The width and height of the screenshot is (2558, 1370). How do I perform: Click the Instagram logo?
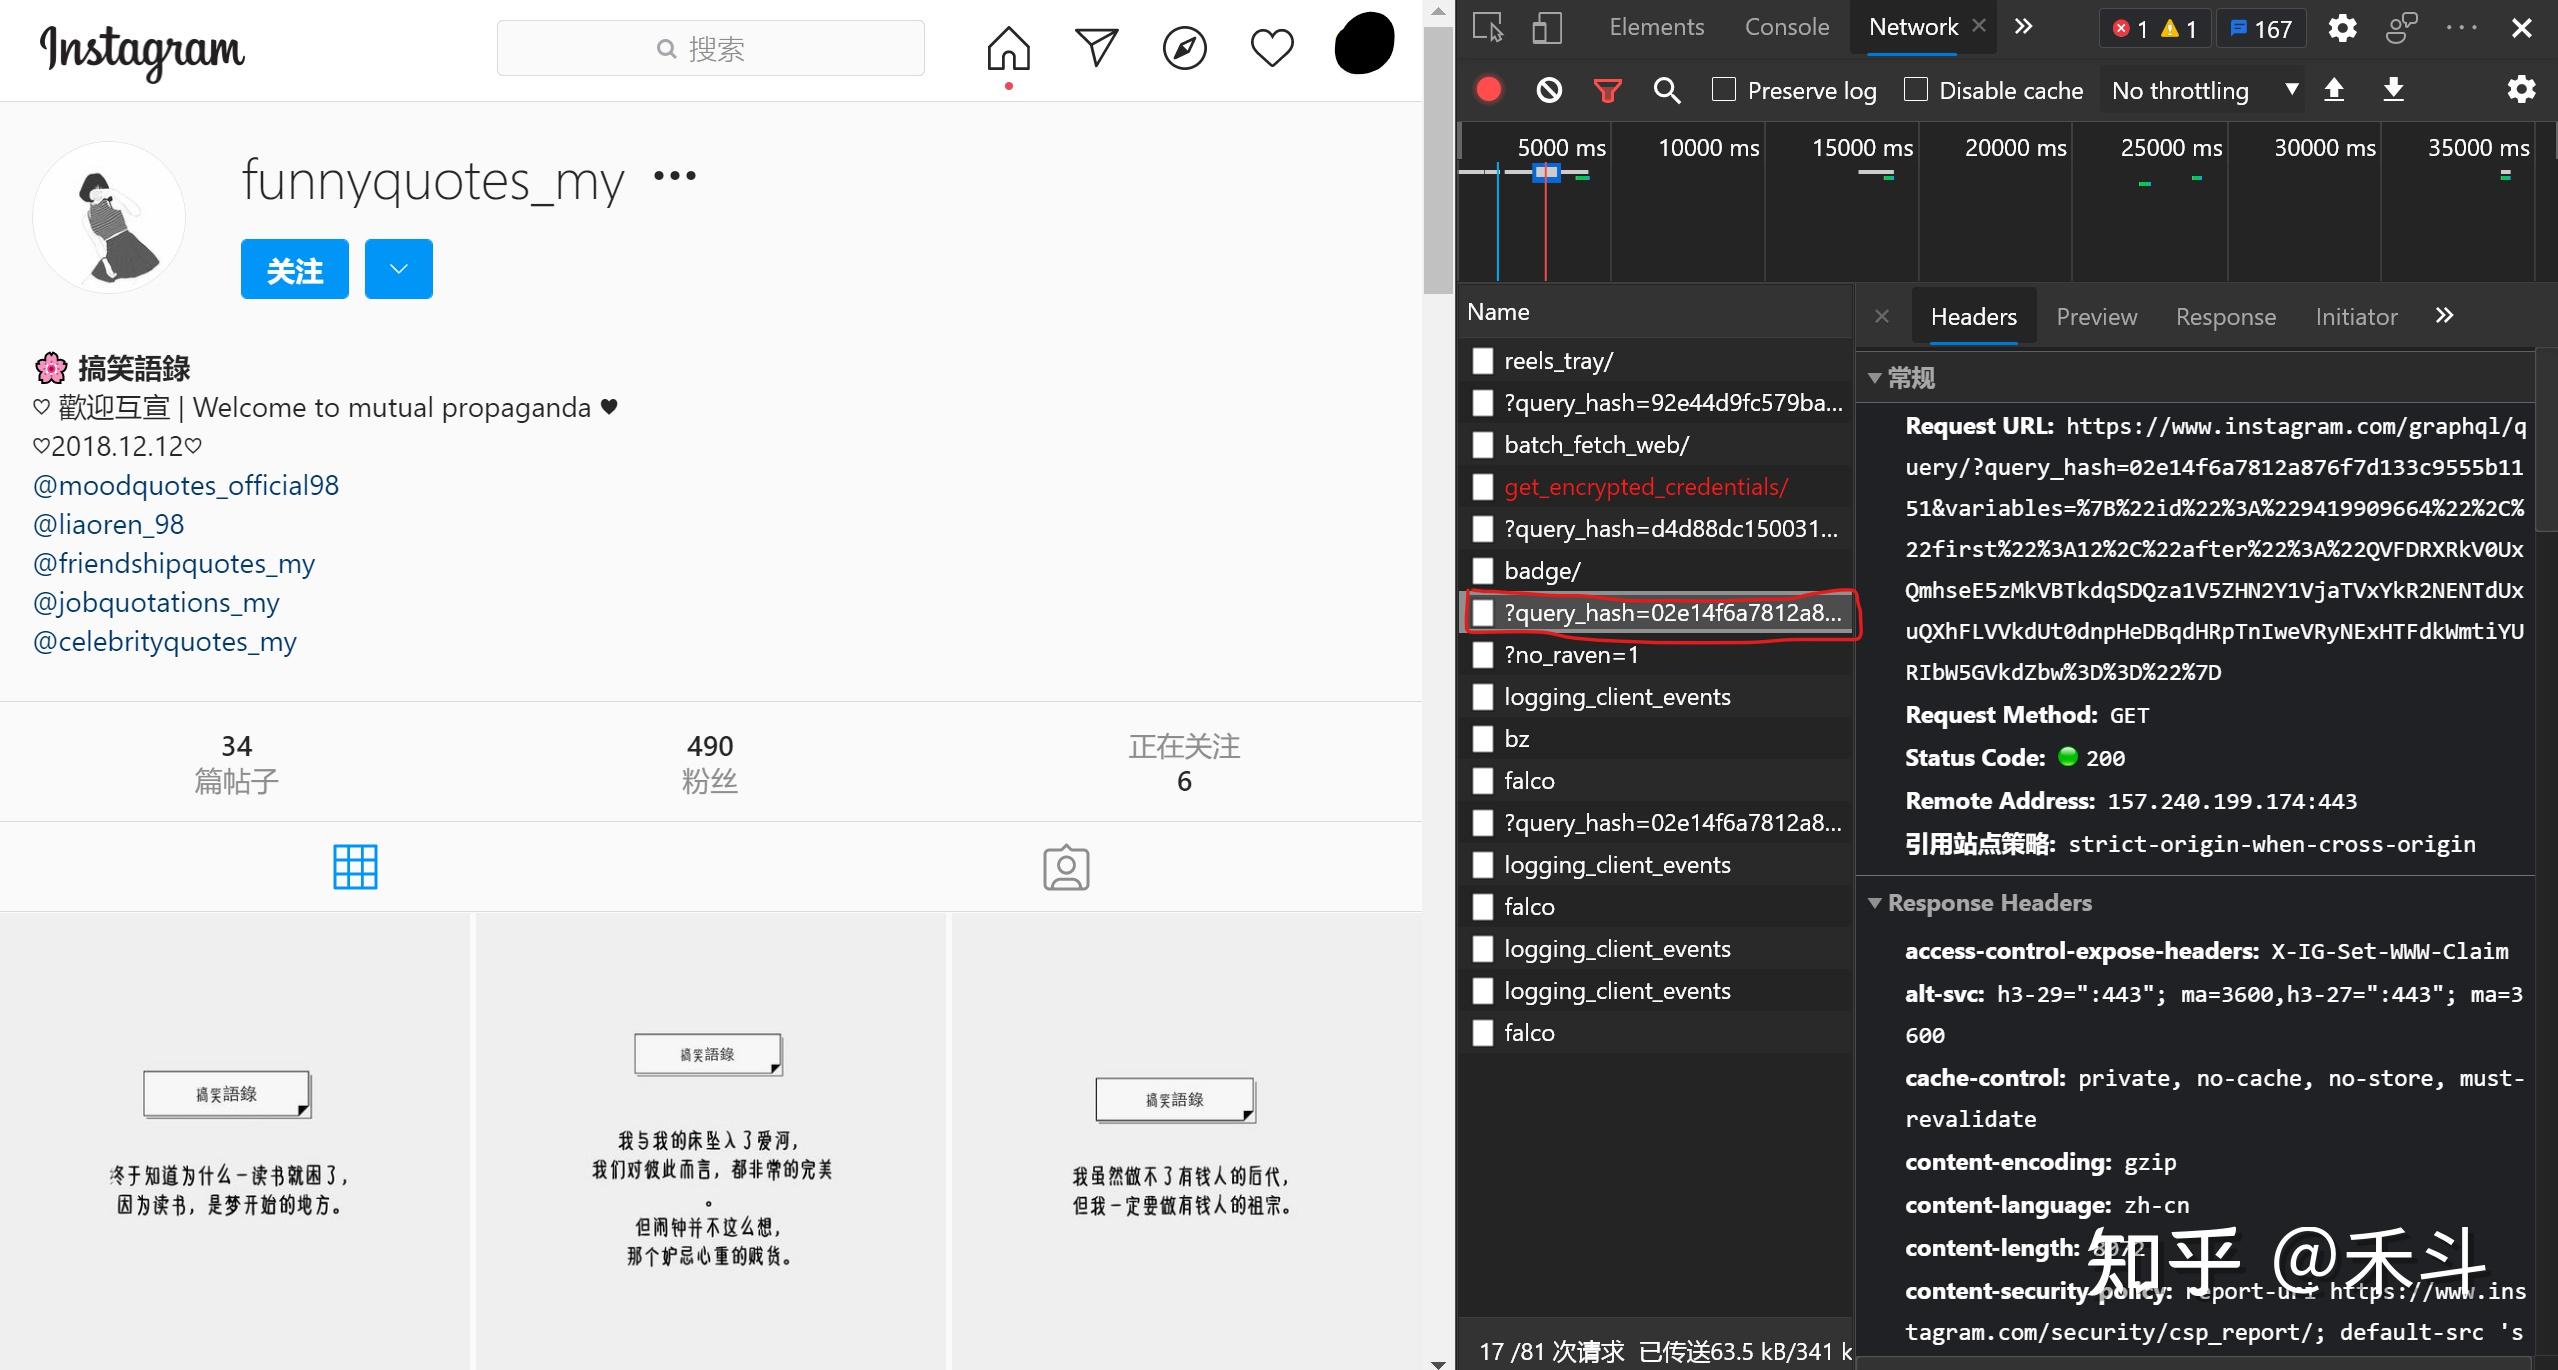[142, 51]
